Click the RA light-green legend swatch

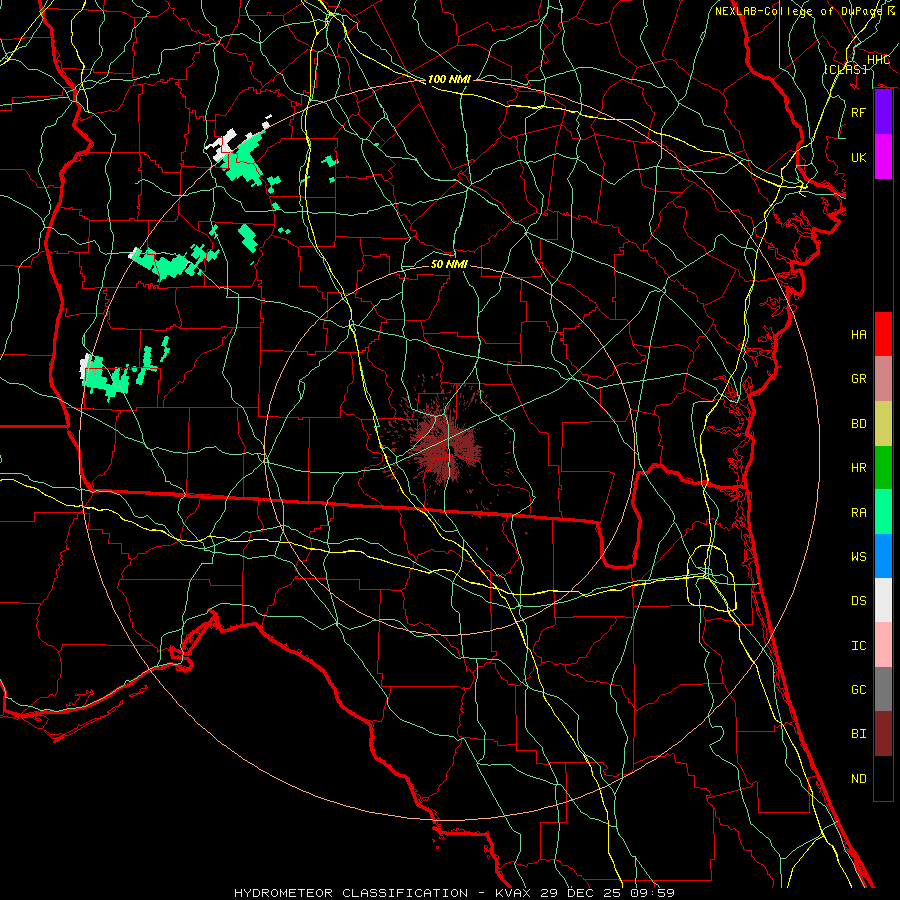pyautogui.click(x=883, y=512)
